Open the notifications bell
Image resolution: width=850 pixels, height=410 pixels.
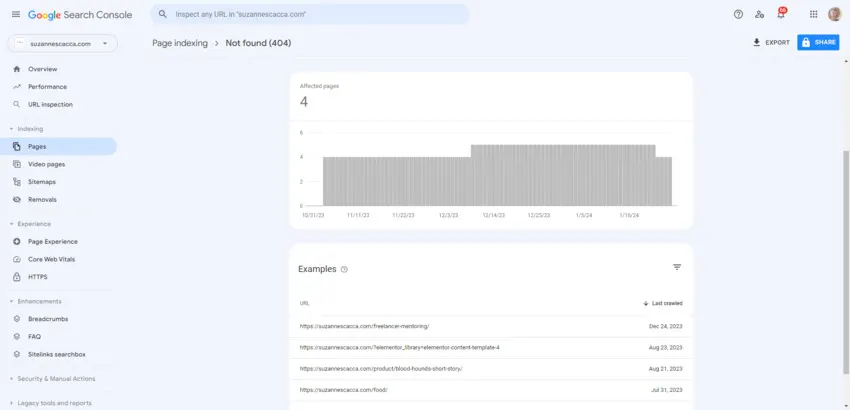coord(781,14)
